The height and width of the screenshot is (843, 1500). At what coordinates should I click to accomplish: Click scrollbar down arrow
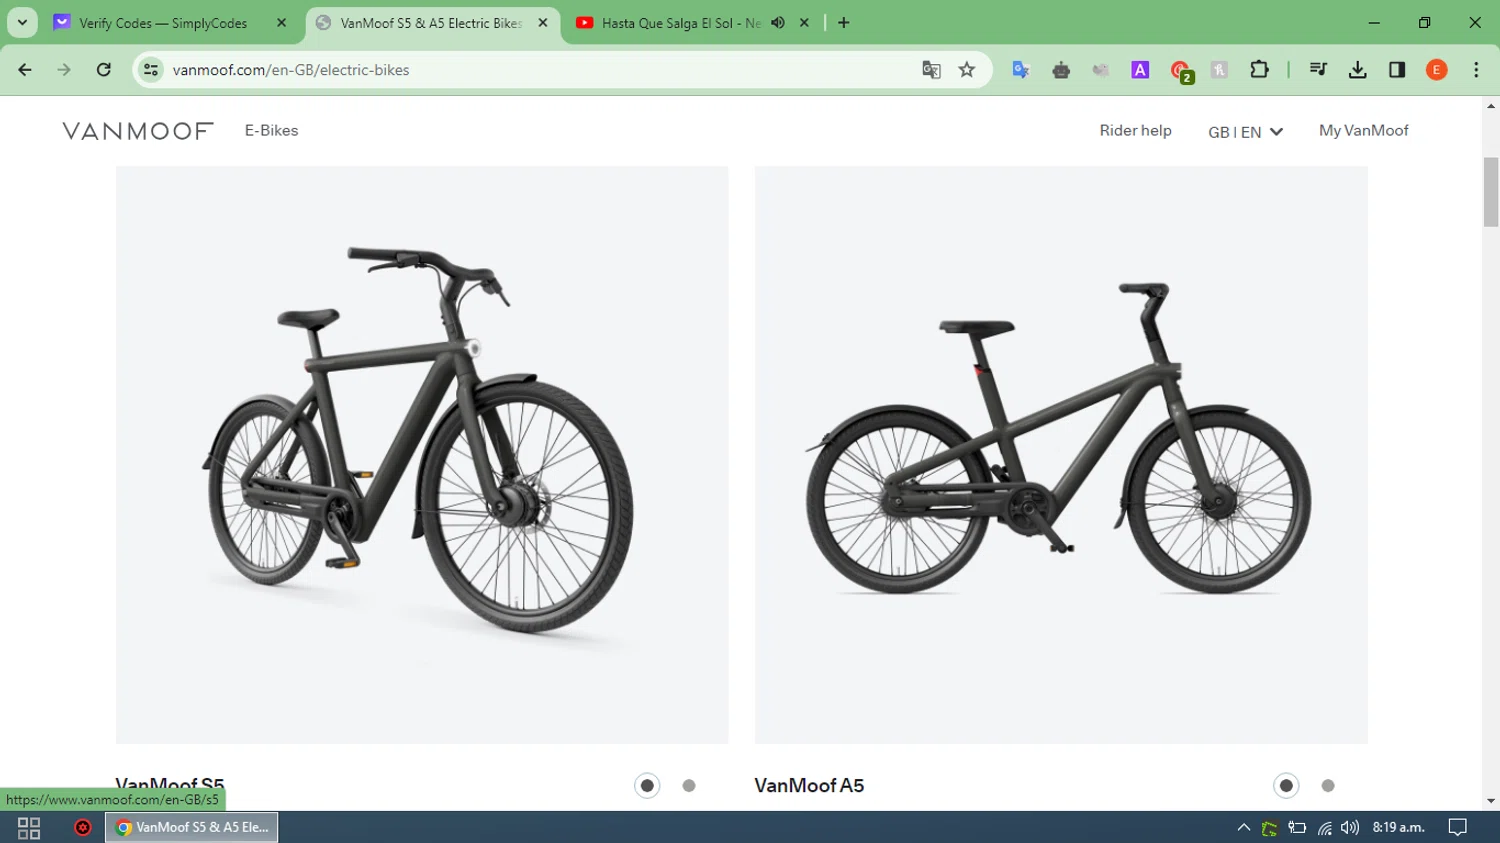tap(1491, 801)
